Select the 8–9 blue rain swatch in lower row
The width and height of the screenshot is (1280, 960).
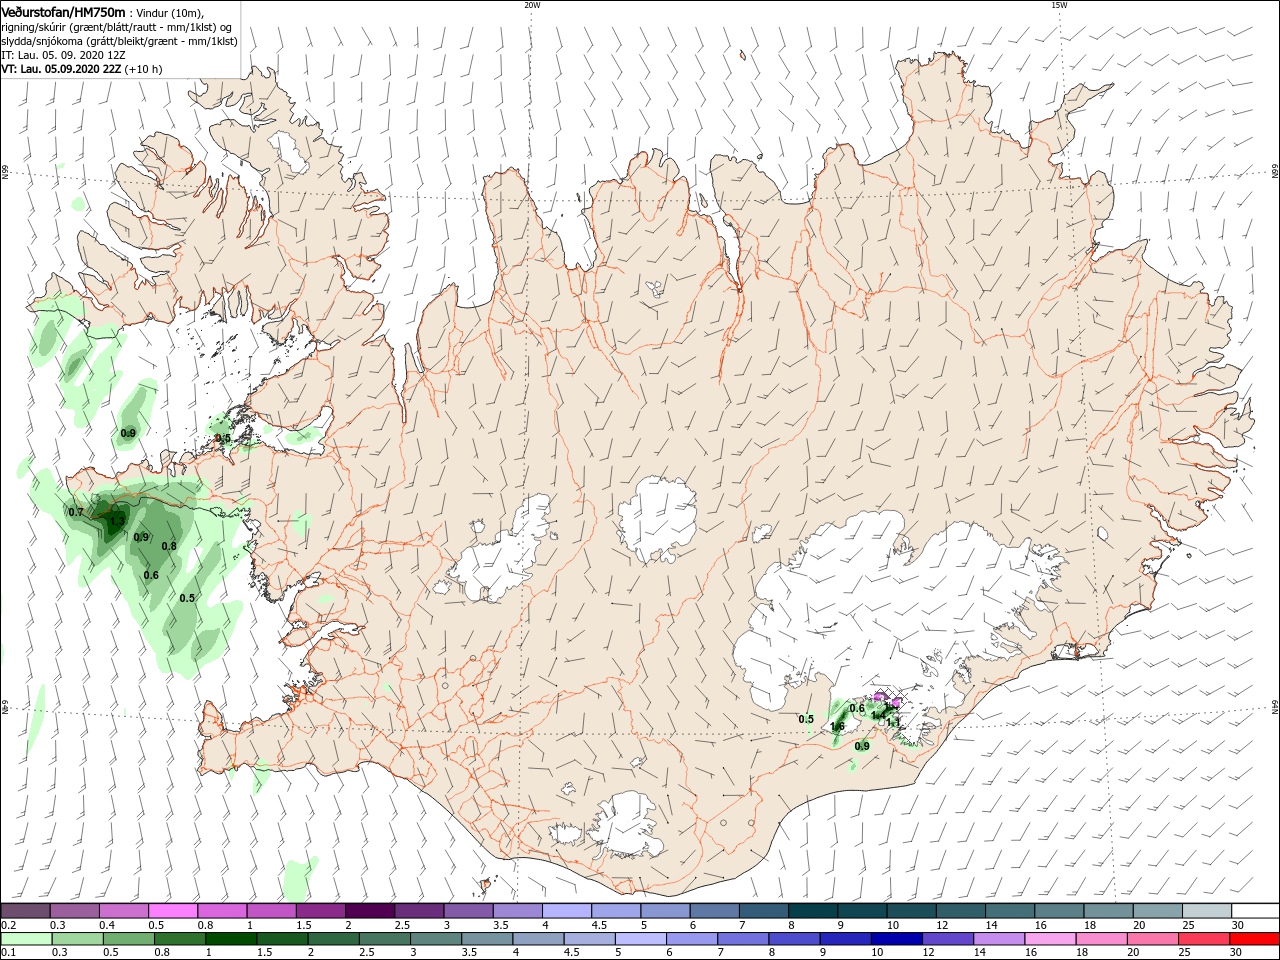click(793, 939)
